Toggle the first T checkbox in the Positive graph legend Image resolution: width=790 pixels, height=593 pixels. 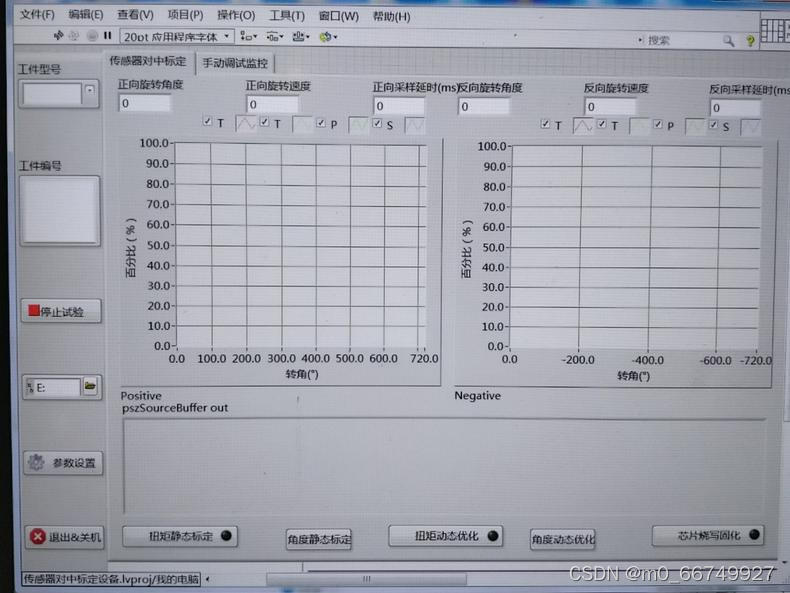[208, 121]
